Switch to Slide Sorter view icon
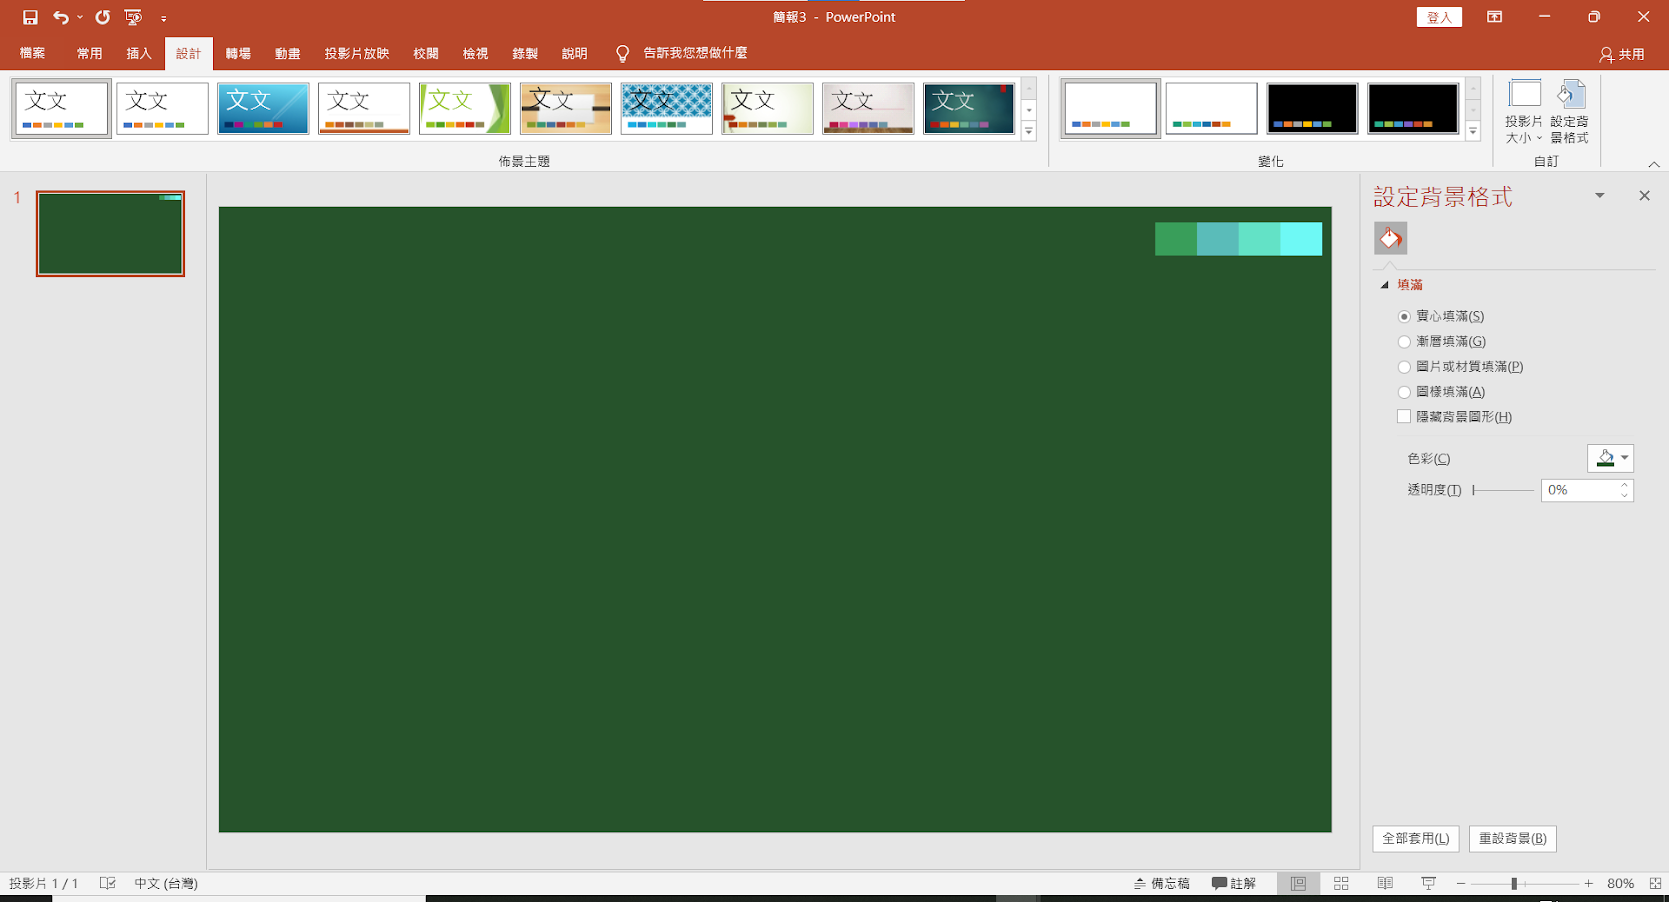The height and width of the screenshot is (902, 1669). click(1341, 883)
